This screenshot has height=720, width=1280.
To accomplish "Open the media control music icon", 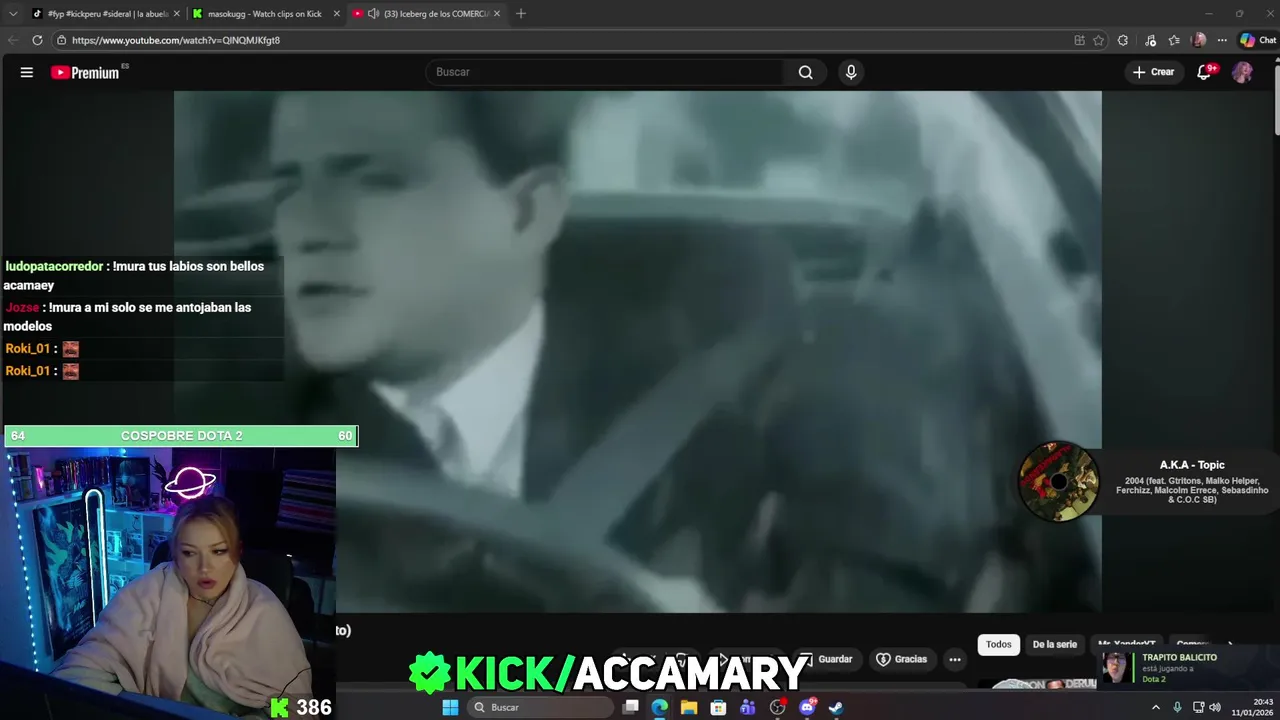I will (1151, 40).
